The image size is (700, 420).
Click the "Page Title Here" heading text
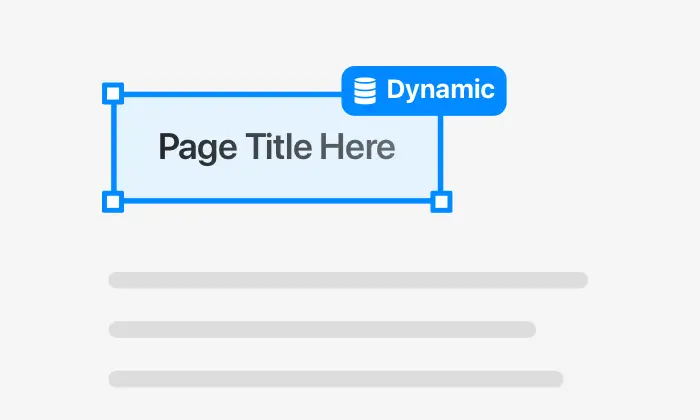point(277,147)
